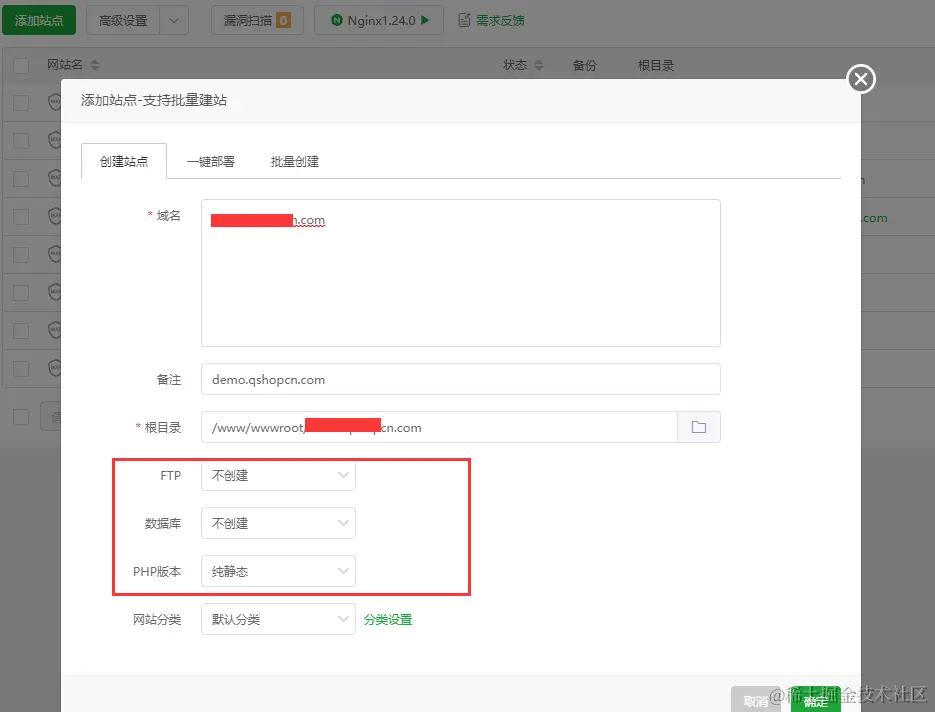
Task: Click the vulnerability scan (漏洞扫描) badge
Action: point(256,19)
